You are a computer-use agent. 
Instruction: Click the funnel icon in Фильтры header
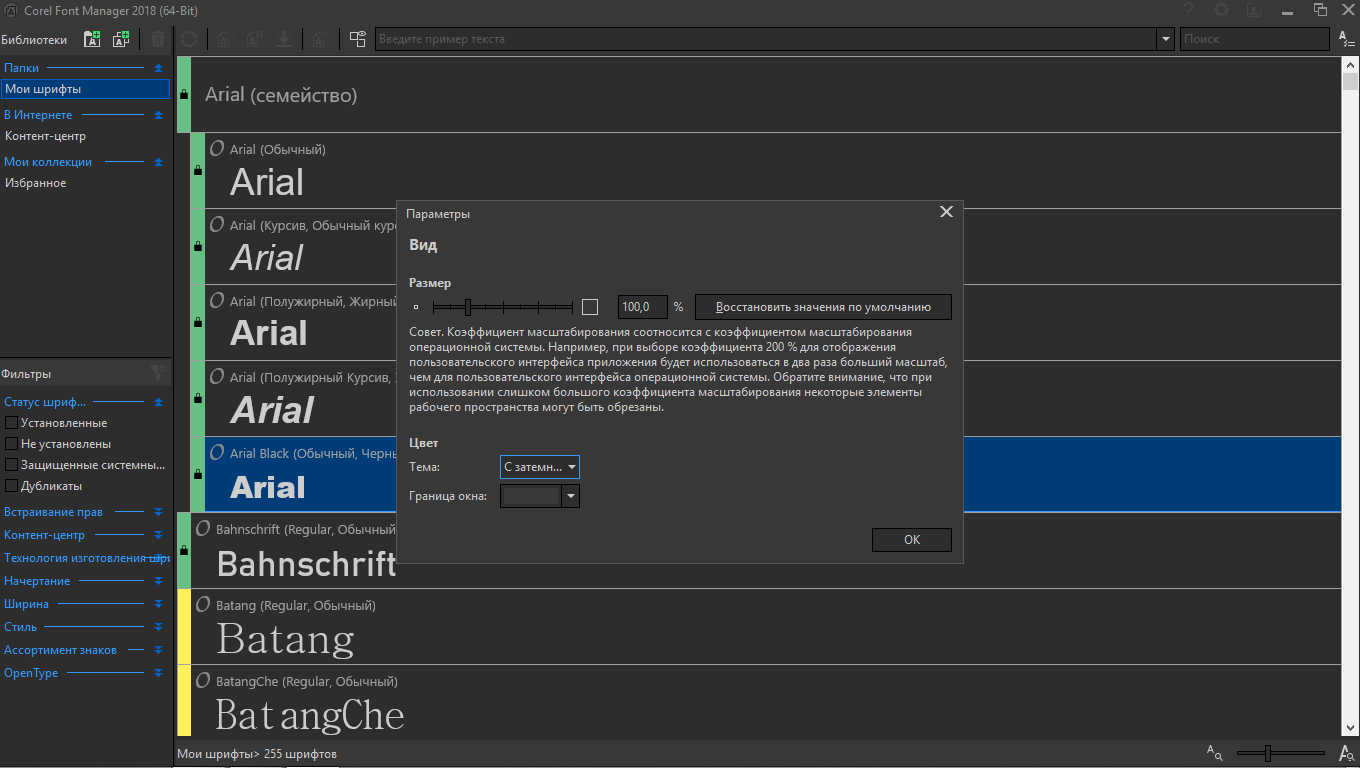(x=158, y=373)
